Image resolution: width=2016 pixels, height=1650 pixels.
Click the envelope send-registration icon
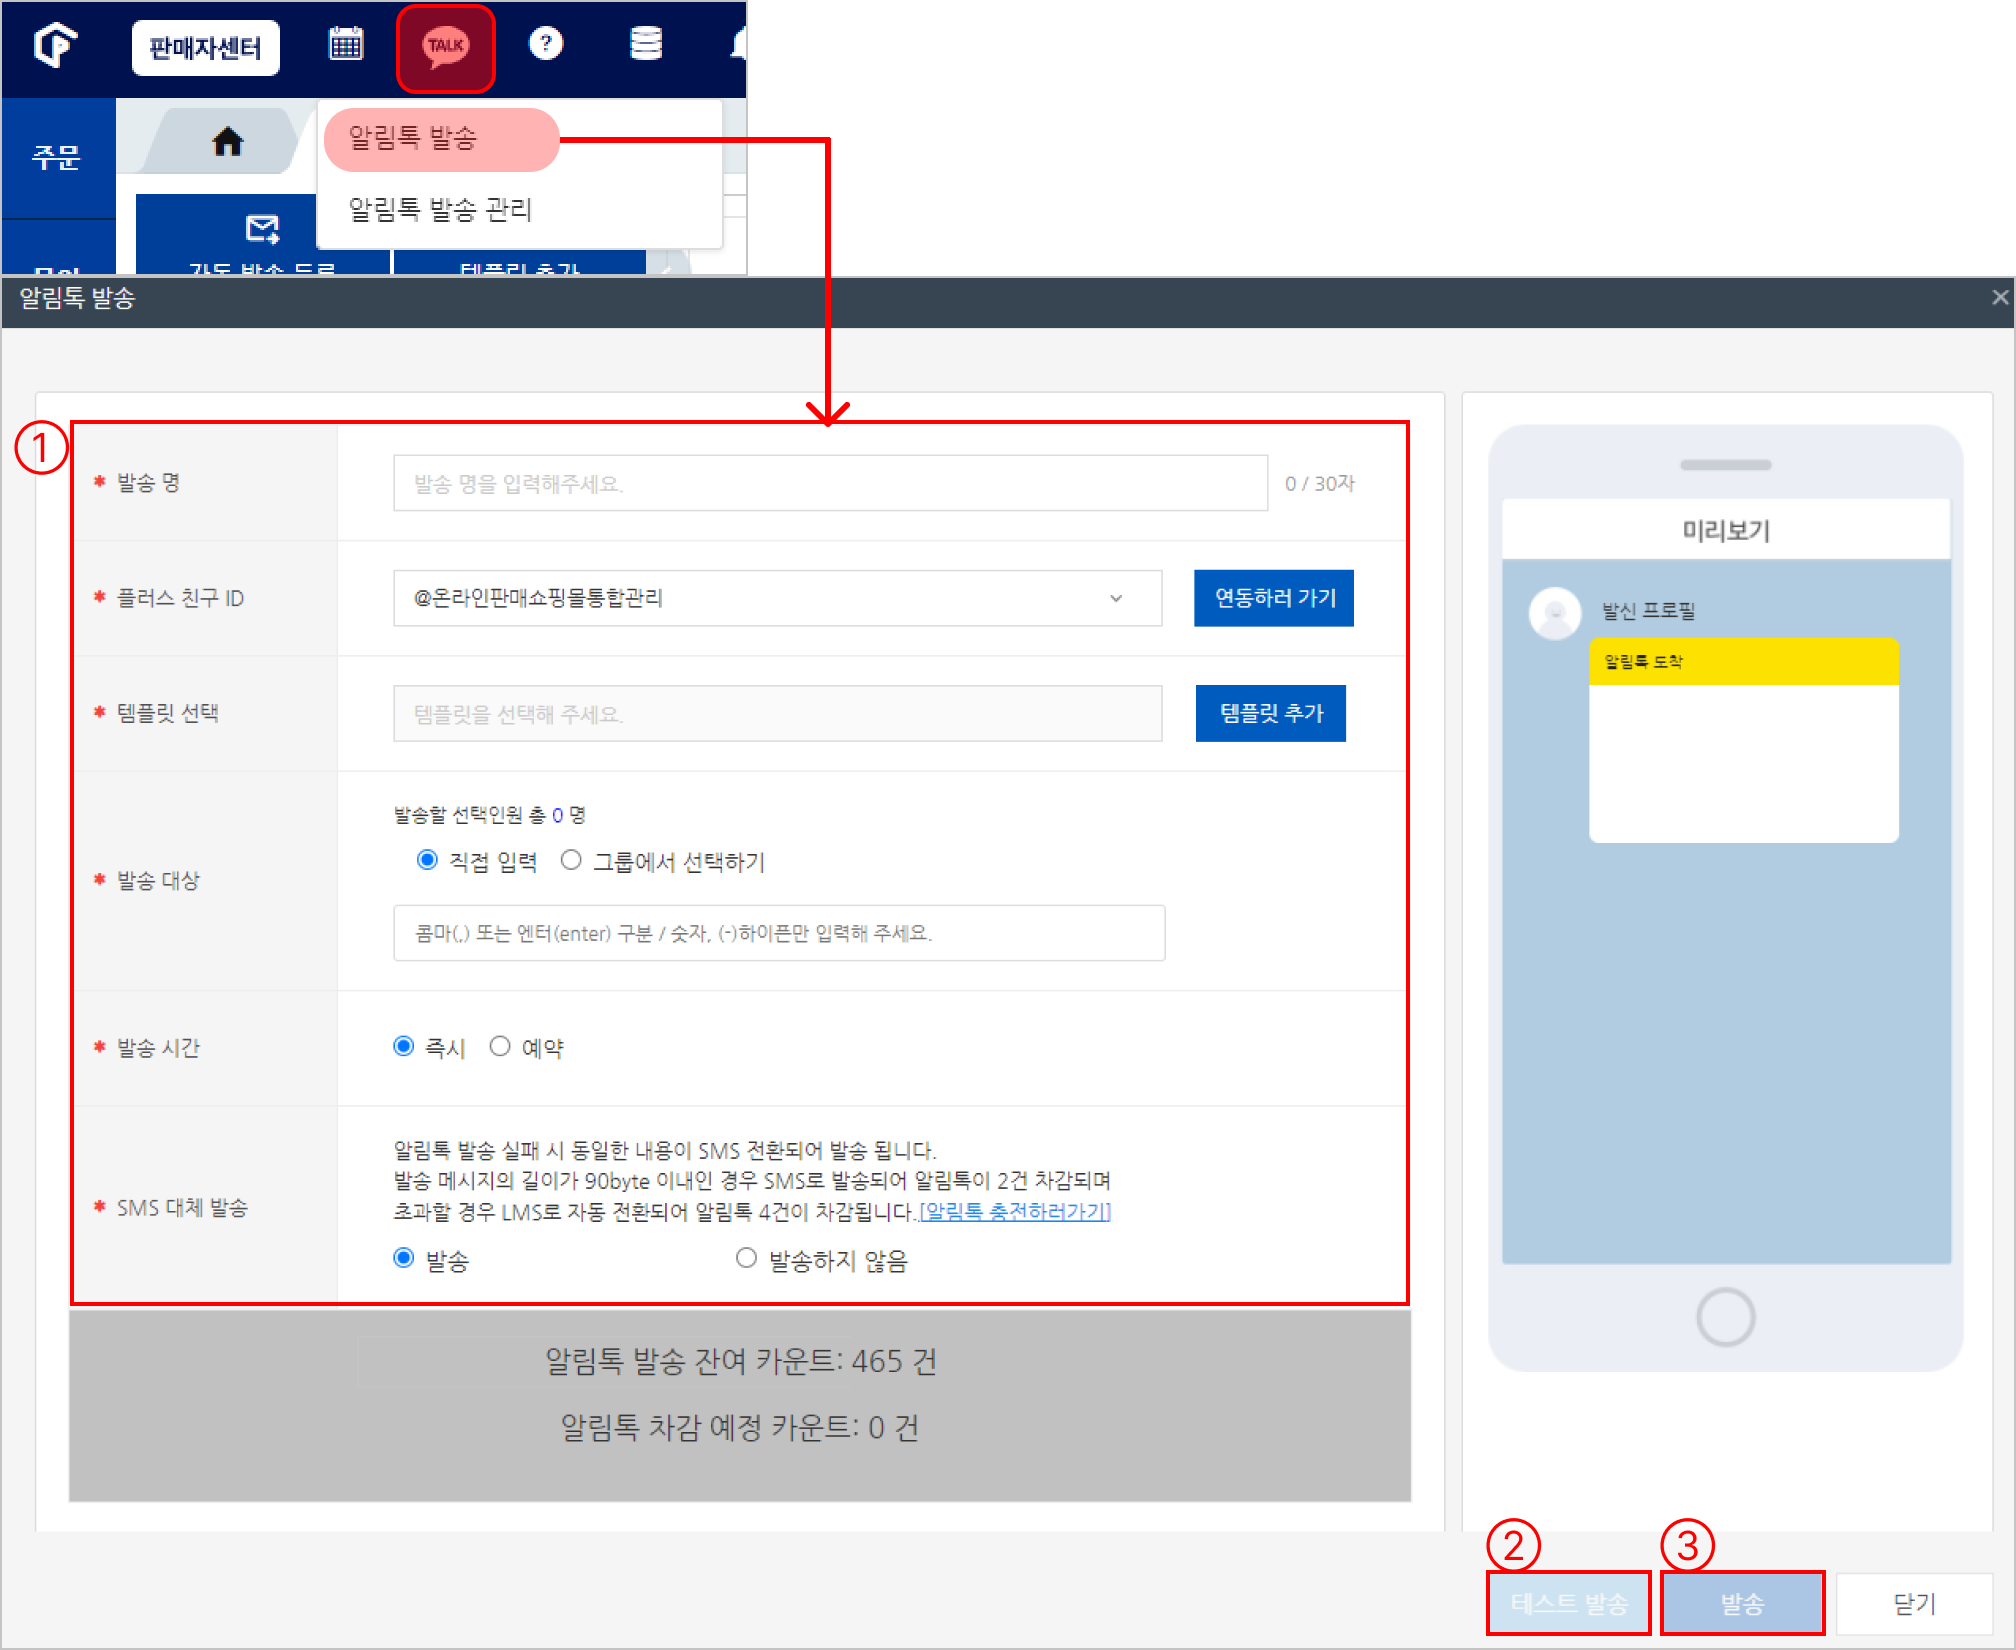(x=263, y=229)
